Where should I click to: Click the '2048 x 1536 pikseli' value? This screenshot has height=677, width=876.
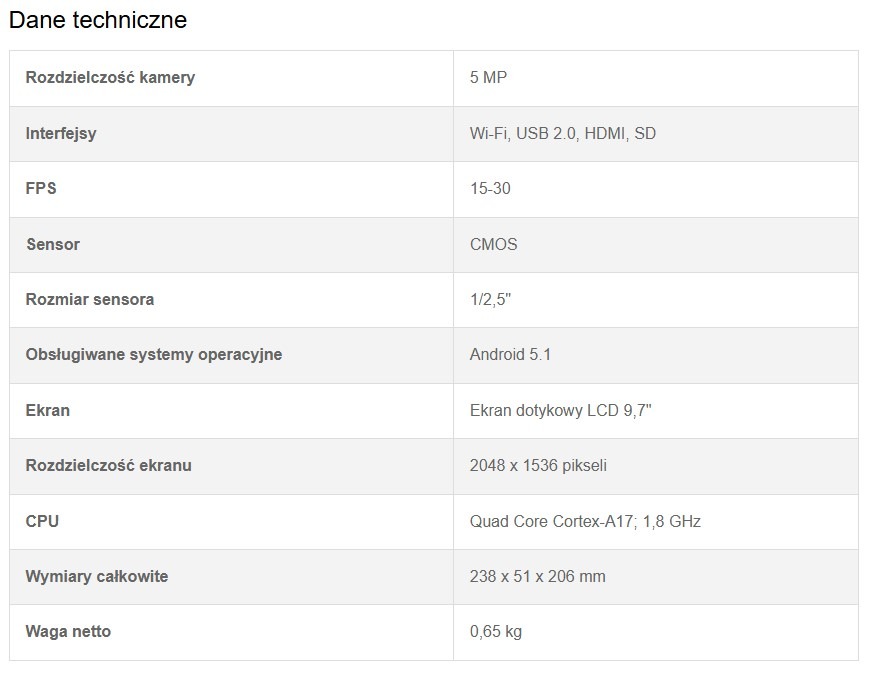point(538,465)
